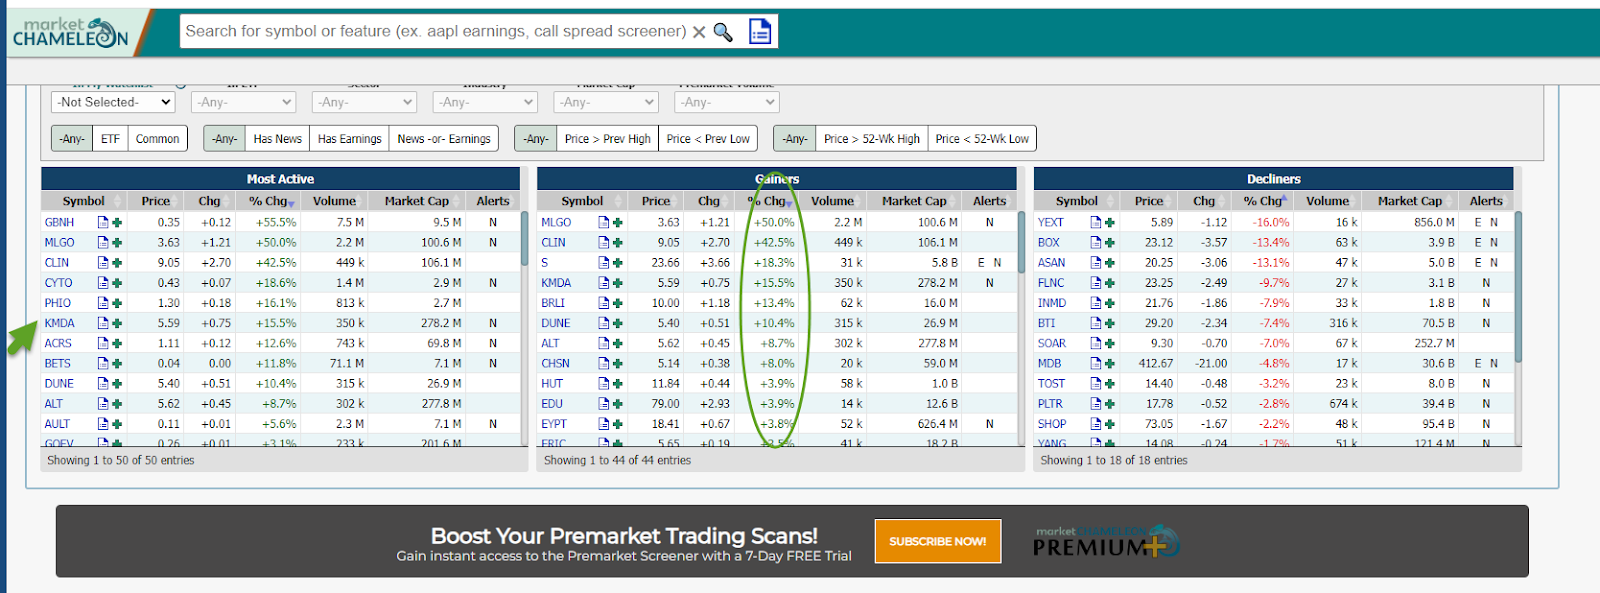Open report icon for ASAN in Decliners

click(x=1096, y=263)
